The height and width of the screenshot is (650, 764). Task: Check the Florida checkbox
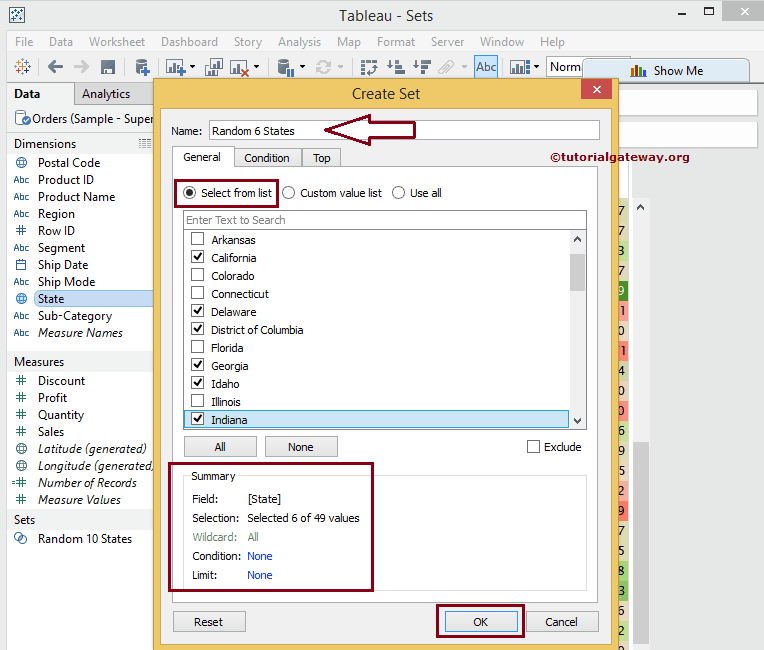click(197, 347)
